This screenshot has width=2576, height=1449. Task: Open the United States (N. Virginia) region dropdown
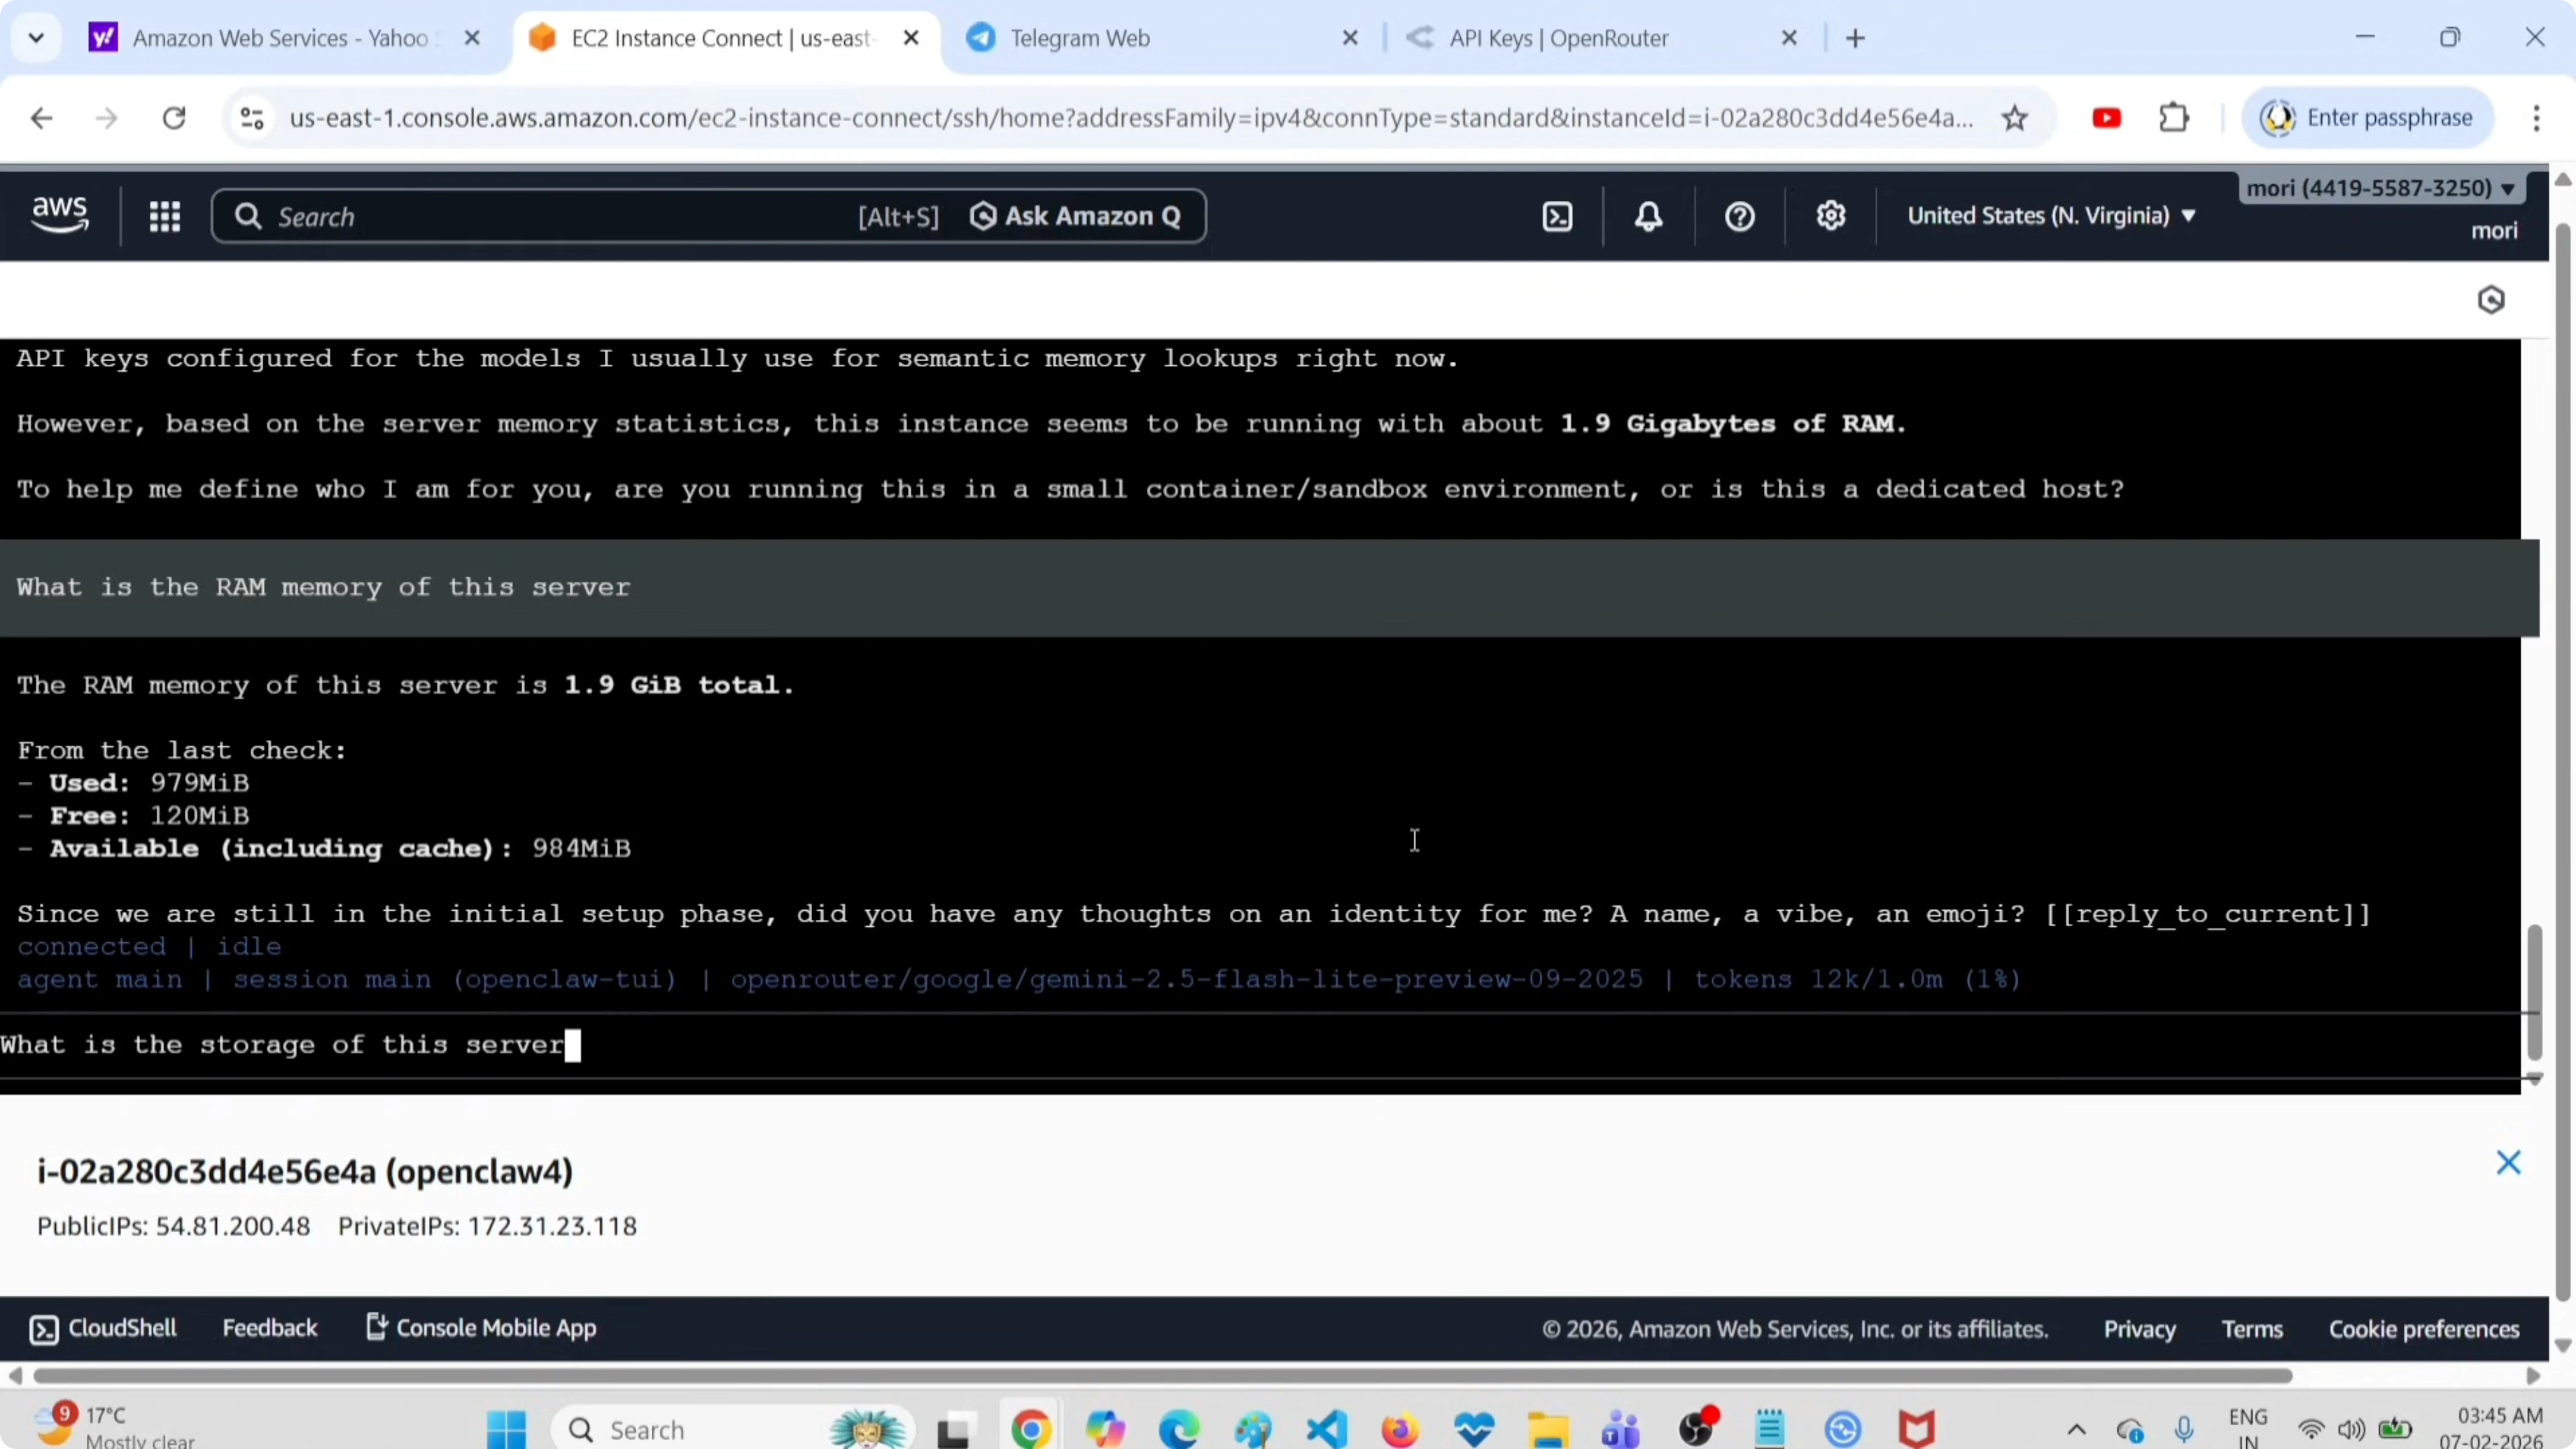coord(2050,215)
